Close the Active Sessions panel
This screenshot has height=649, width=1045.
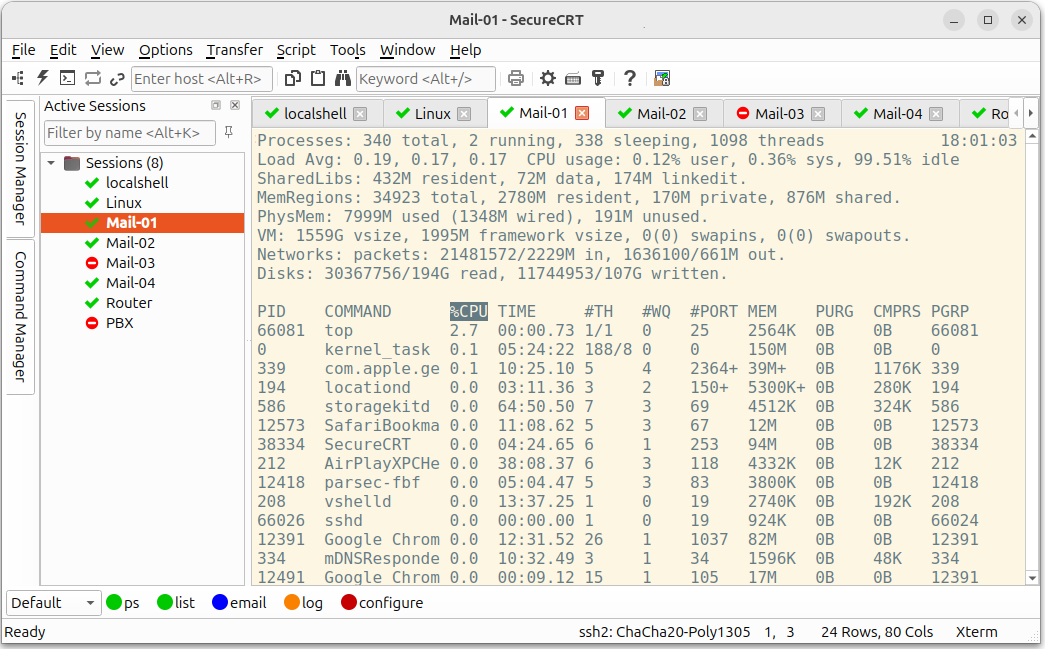pyautogui.click(x=235, y=105)
